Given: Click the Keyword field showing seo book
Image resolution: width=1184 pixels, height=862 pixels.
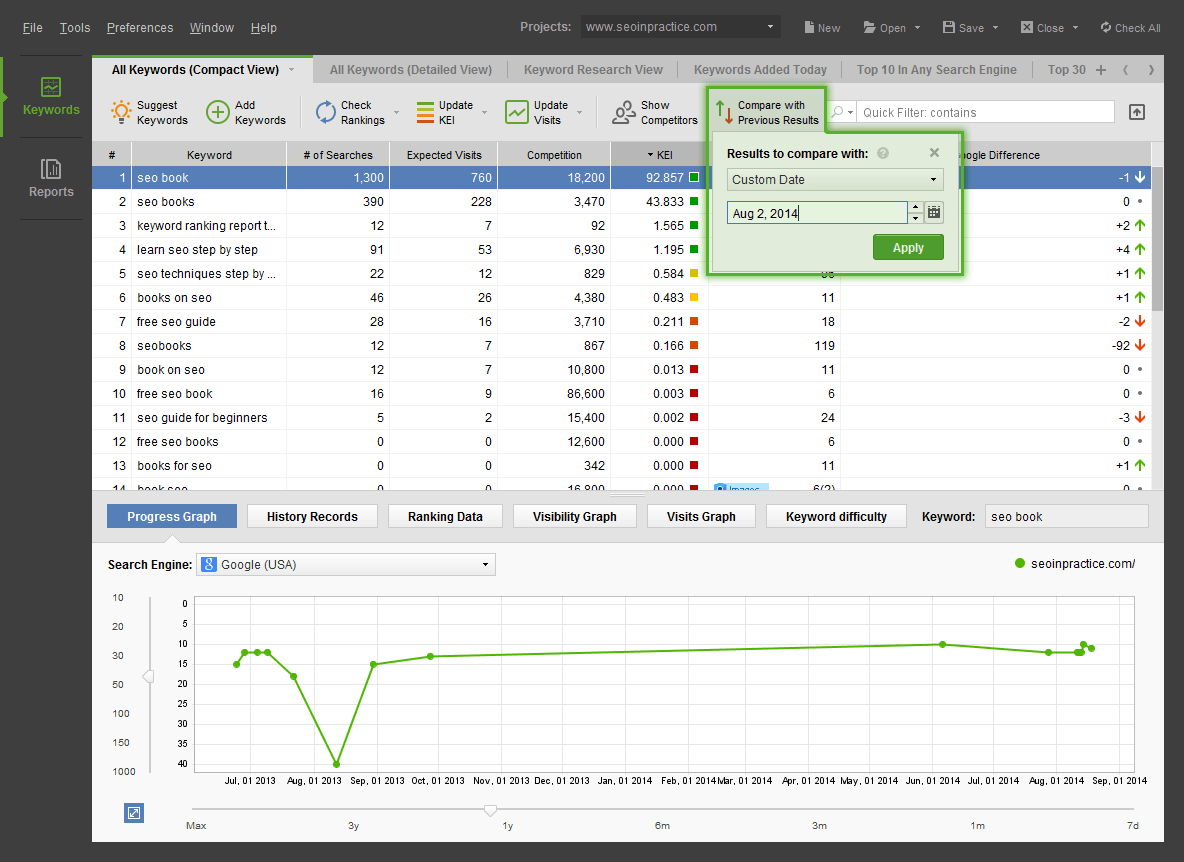Looking at the screenshot, I should [1066, 516].
